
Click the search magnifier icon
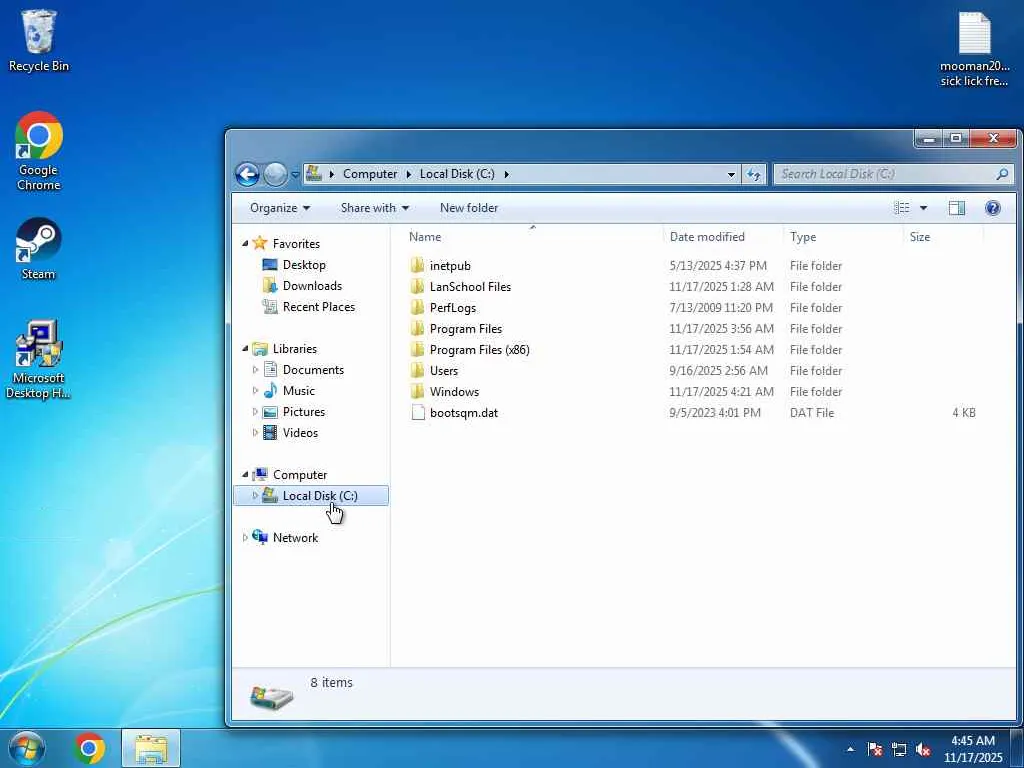[x=1002, y=174]
